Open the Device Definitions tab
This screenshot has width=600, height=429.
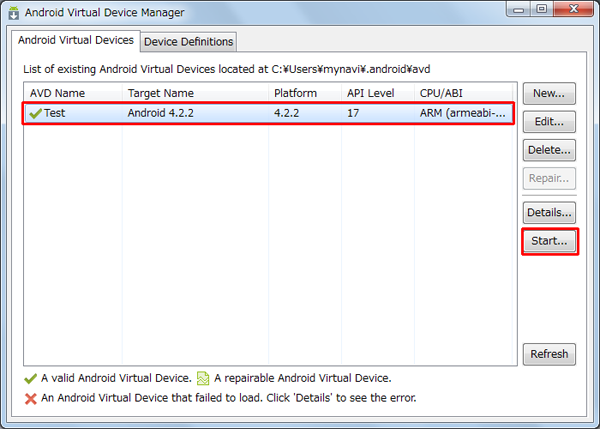click(x=189, y=41)
